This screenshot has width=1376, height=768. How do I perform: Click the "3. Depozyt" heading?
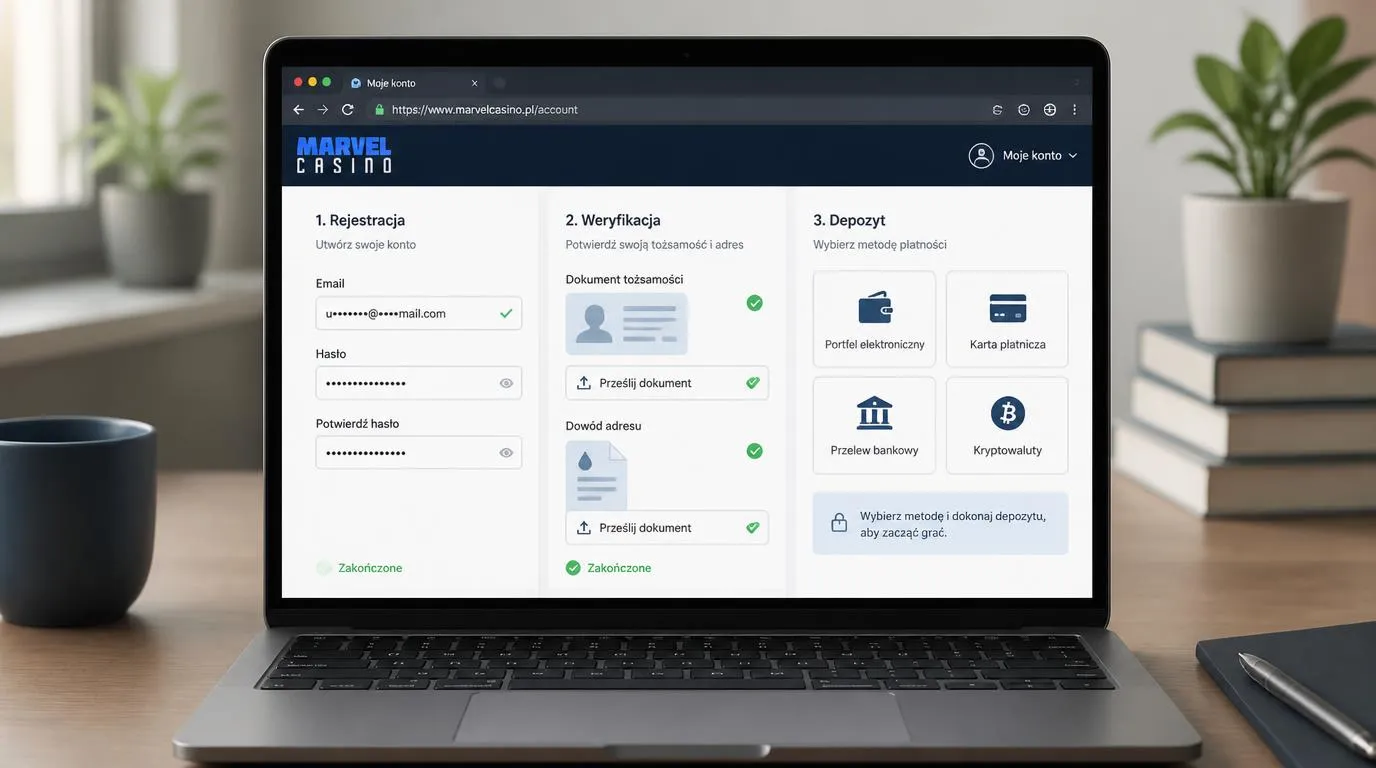coord(849,220)
